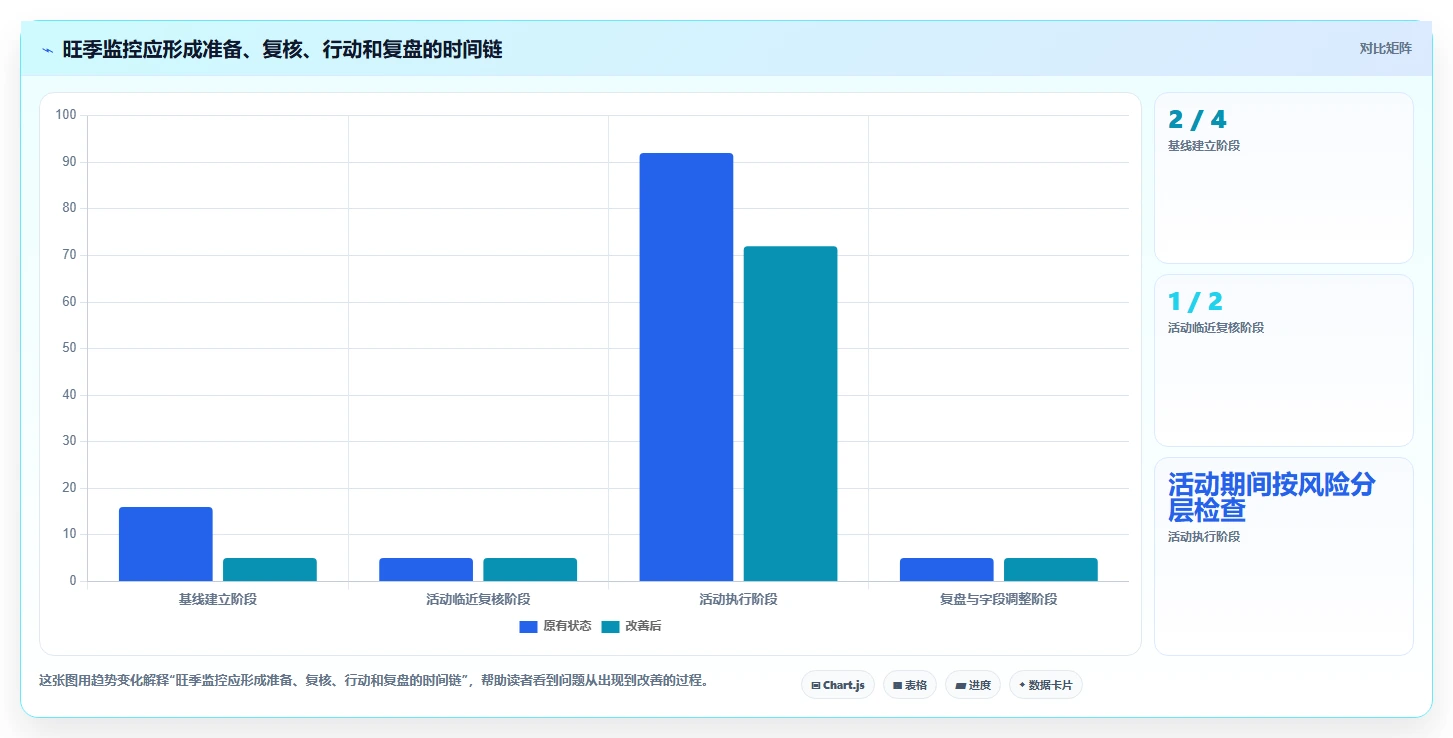Click the 原有状态 legend text
The height and width of the screenshot is (738, 1453).
567,627
